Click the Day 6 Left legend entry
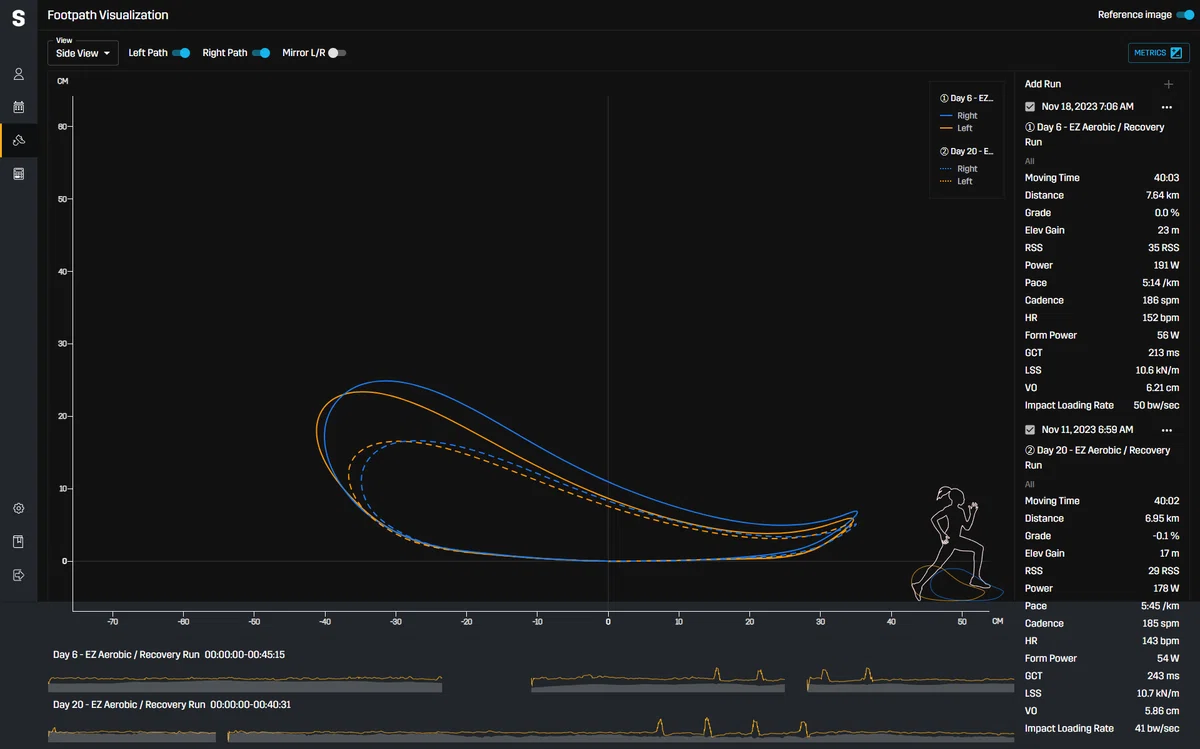The width and height of the screenshot is (1200, 749). [x=957, y=128]
